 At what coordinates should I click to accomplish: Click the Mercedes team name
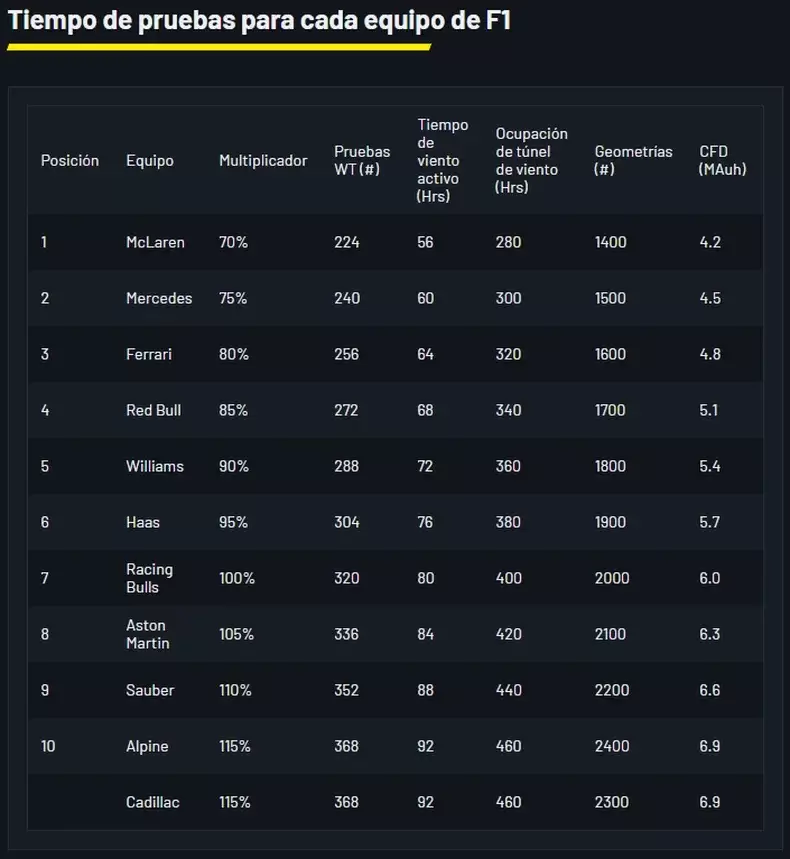click(159, 298)
